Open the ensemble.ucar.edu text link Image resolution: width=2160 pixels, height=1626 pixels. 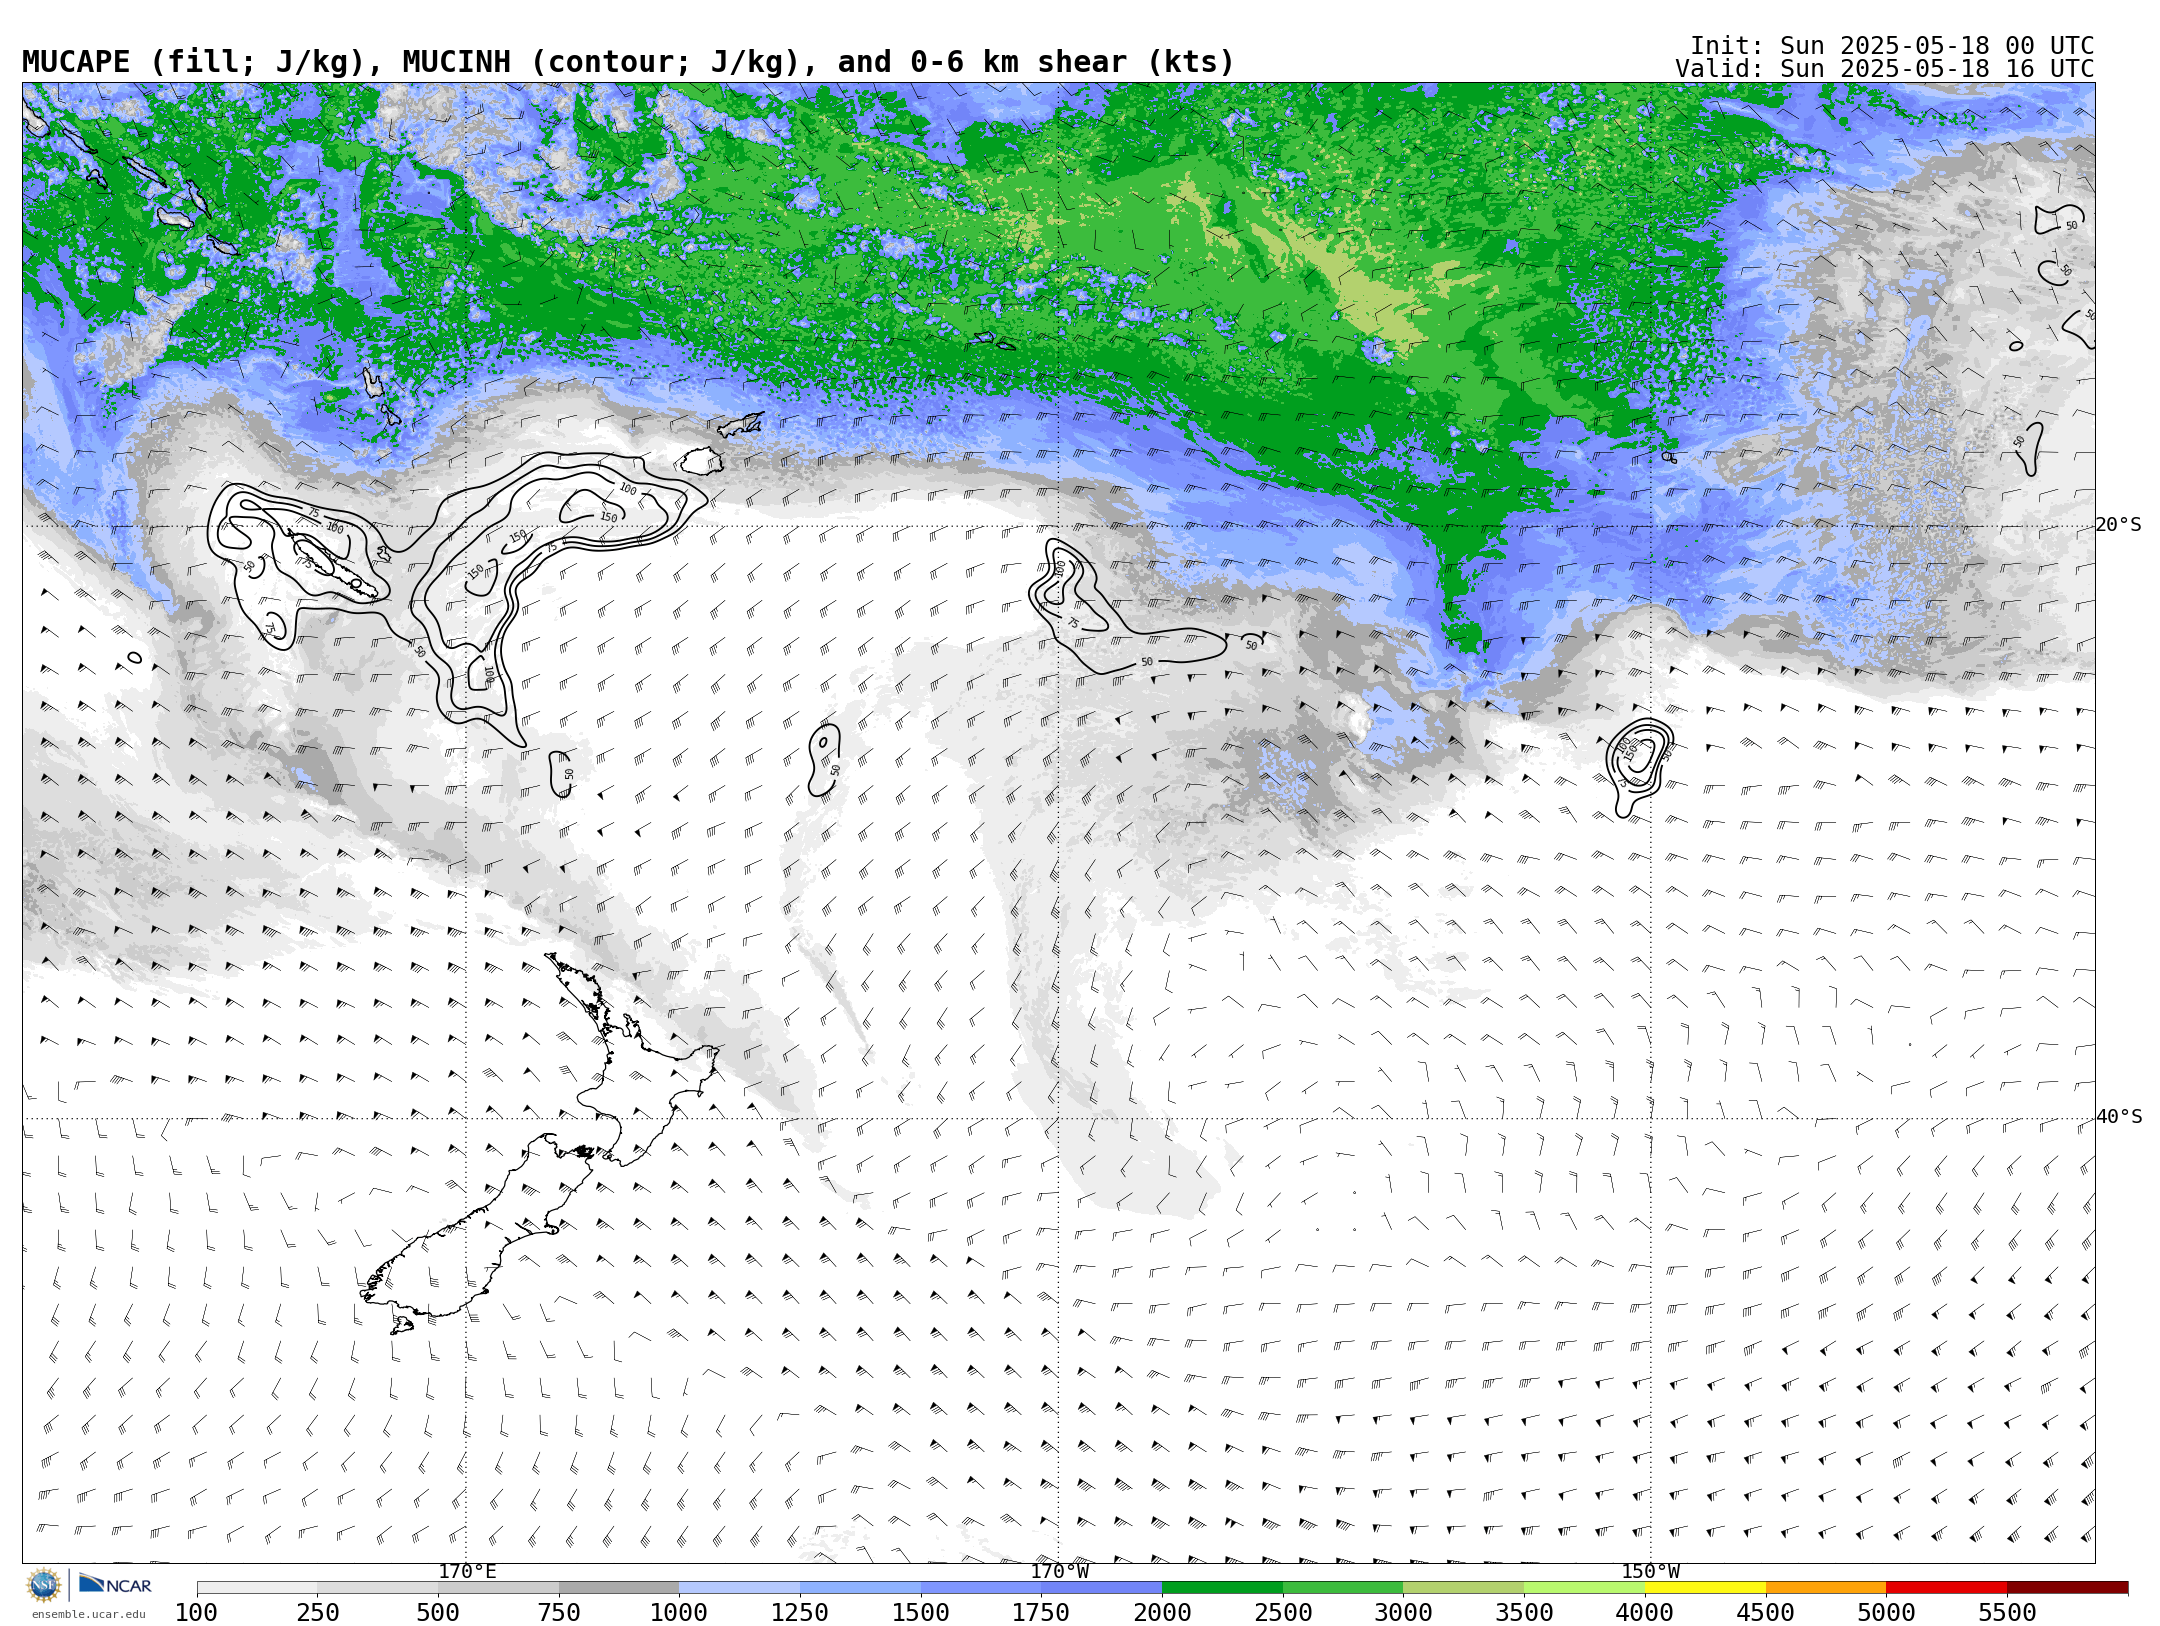tap(88, 1614)
